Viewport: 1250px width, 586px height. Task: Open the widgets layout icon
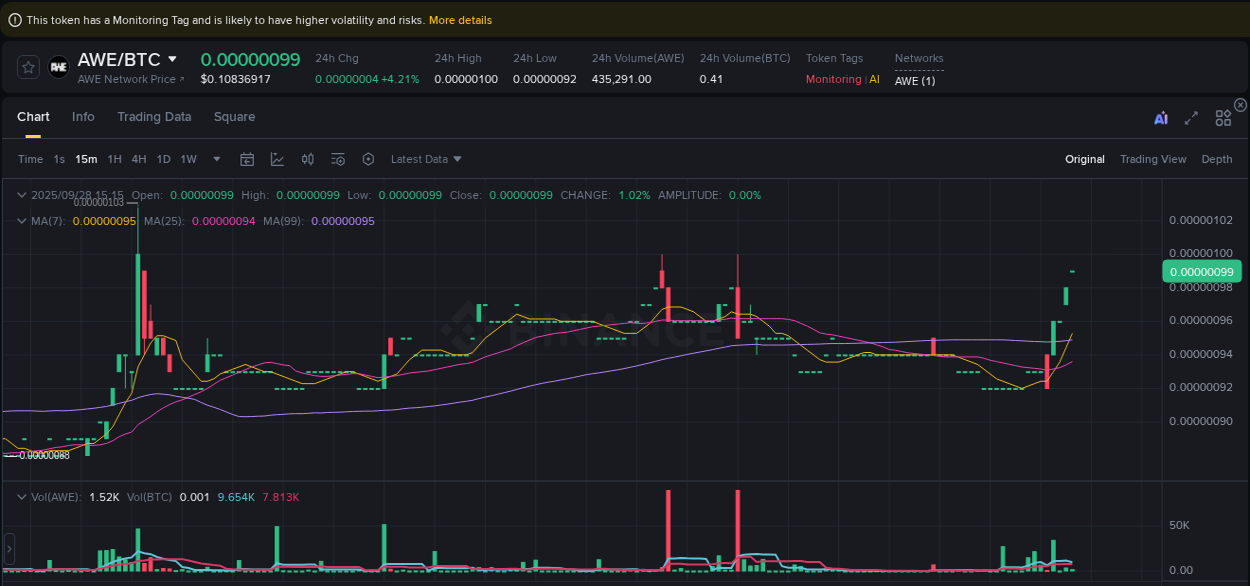click(x=1223, y=117)
